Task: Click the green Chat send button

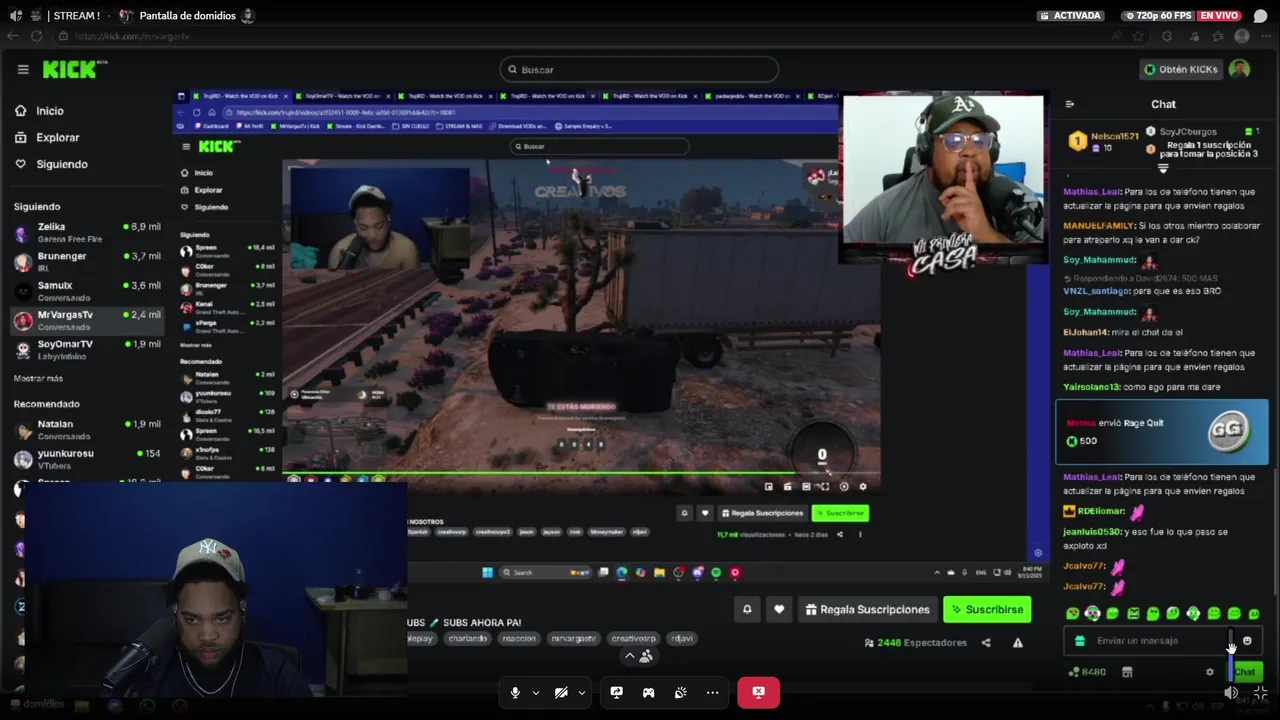Action: pos(1245,672)
